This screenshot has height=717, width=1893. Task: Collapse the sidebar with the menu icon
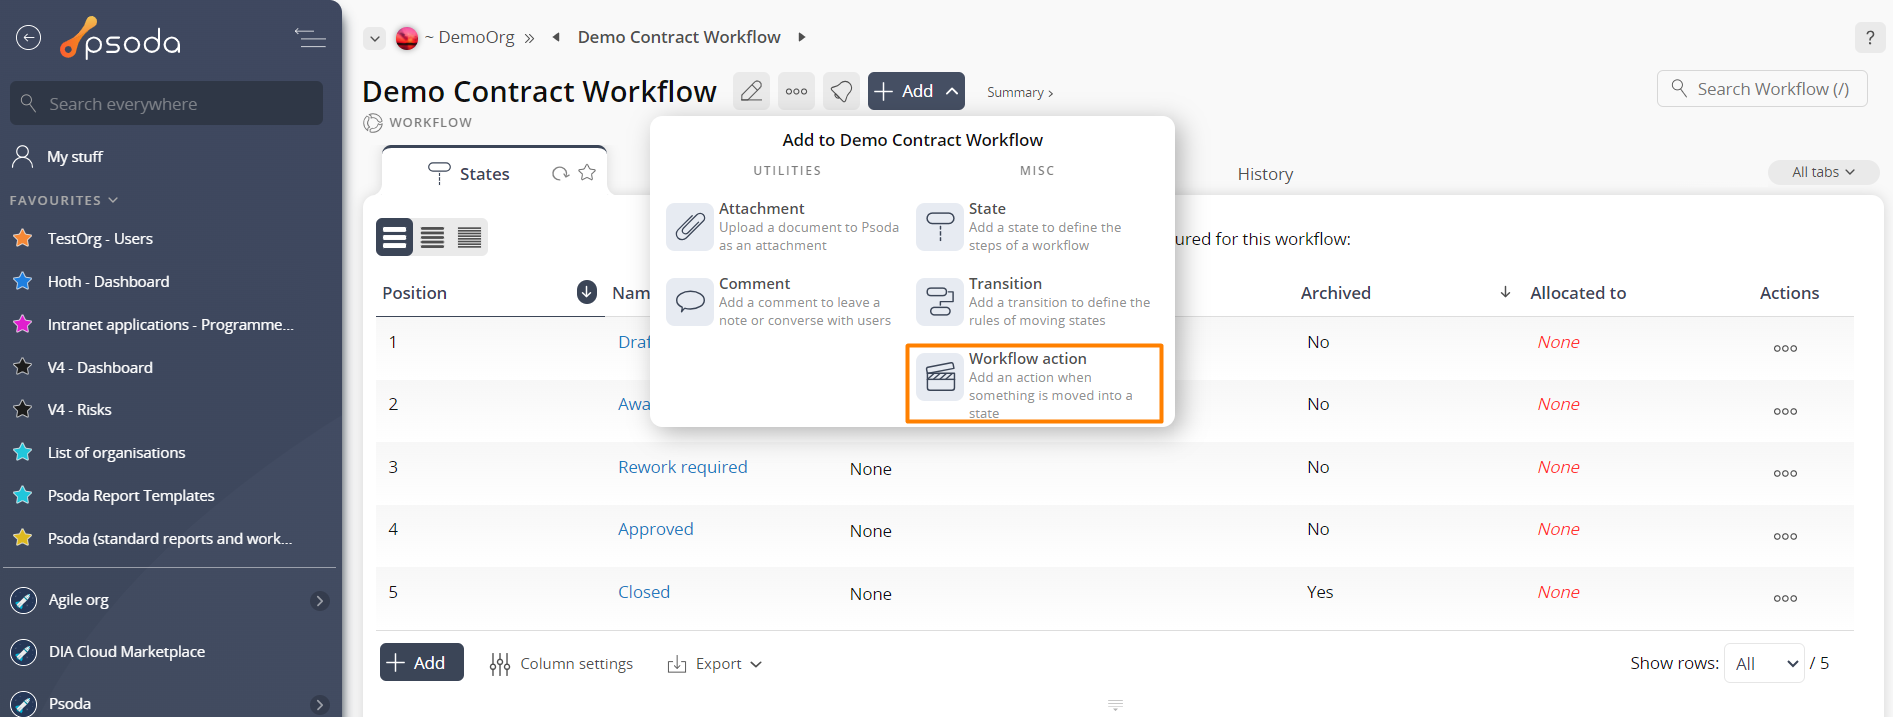tap(310, 38)
